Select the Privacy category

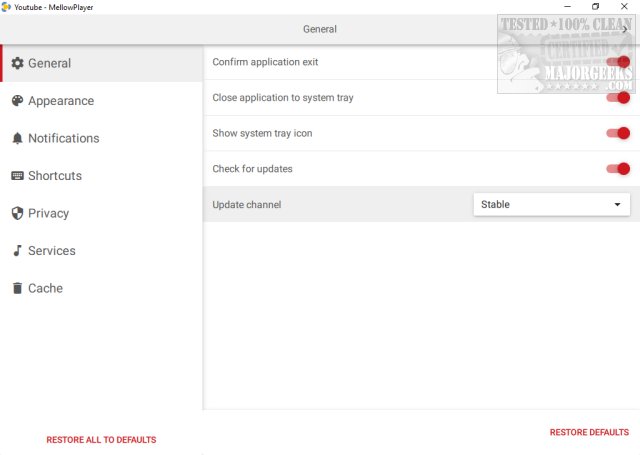(101, 213)
